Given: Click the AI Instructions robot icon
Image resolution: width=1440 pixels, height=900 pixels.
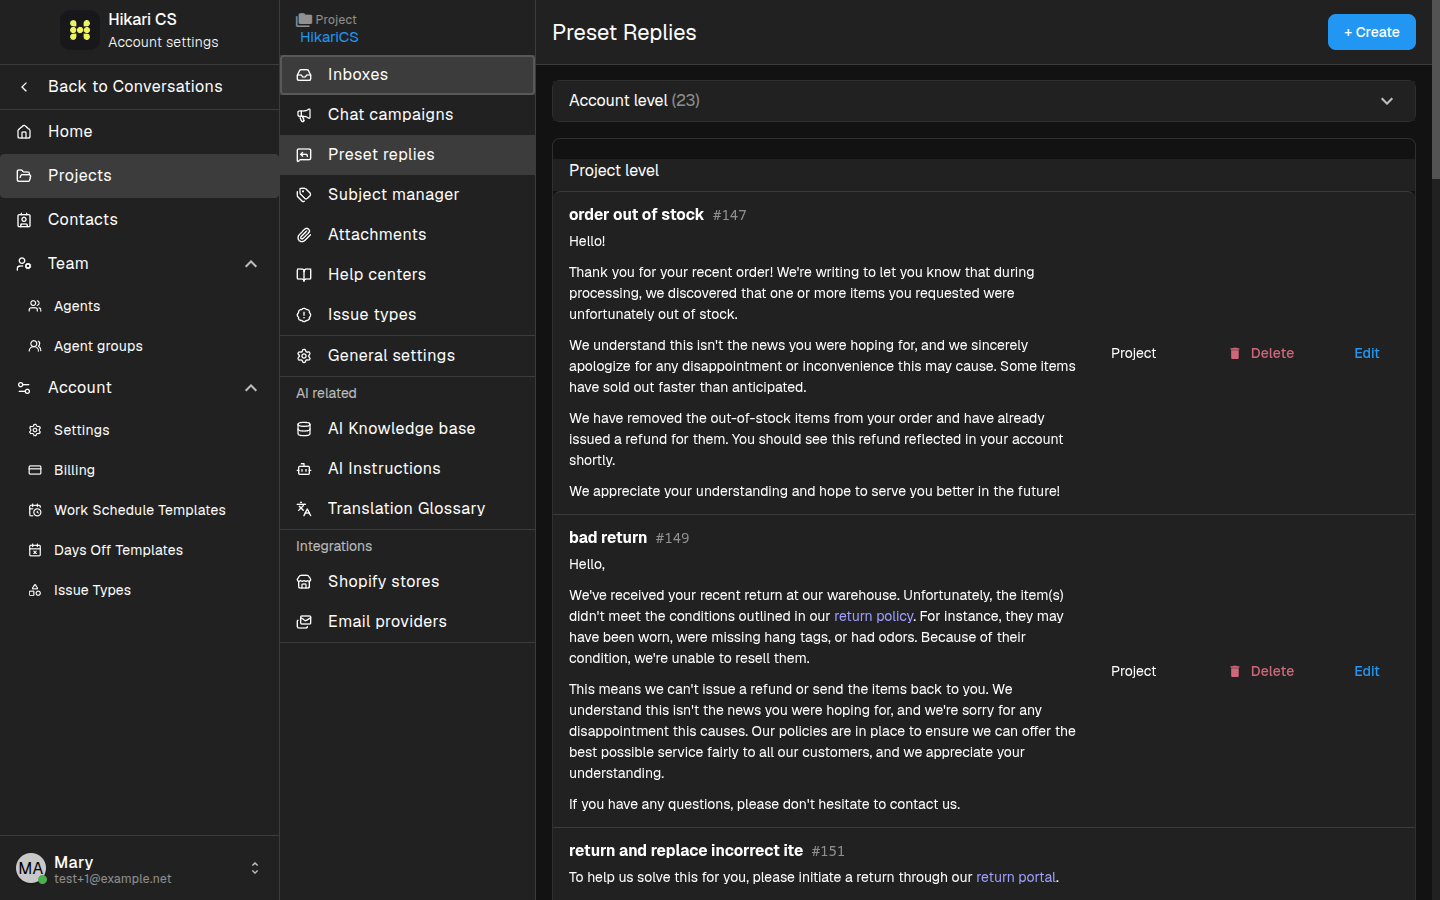Looking at the screenshot, I should [304, 469].
